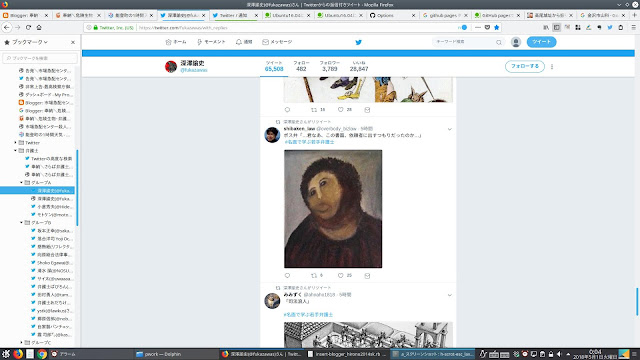Like the shibaken_law tweet

coord(340,276)
